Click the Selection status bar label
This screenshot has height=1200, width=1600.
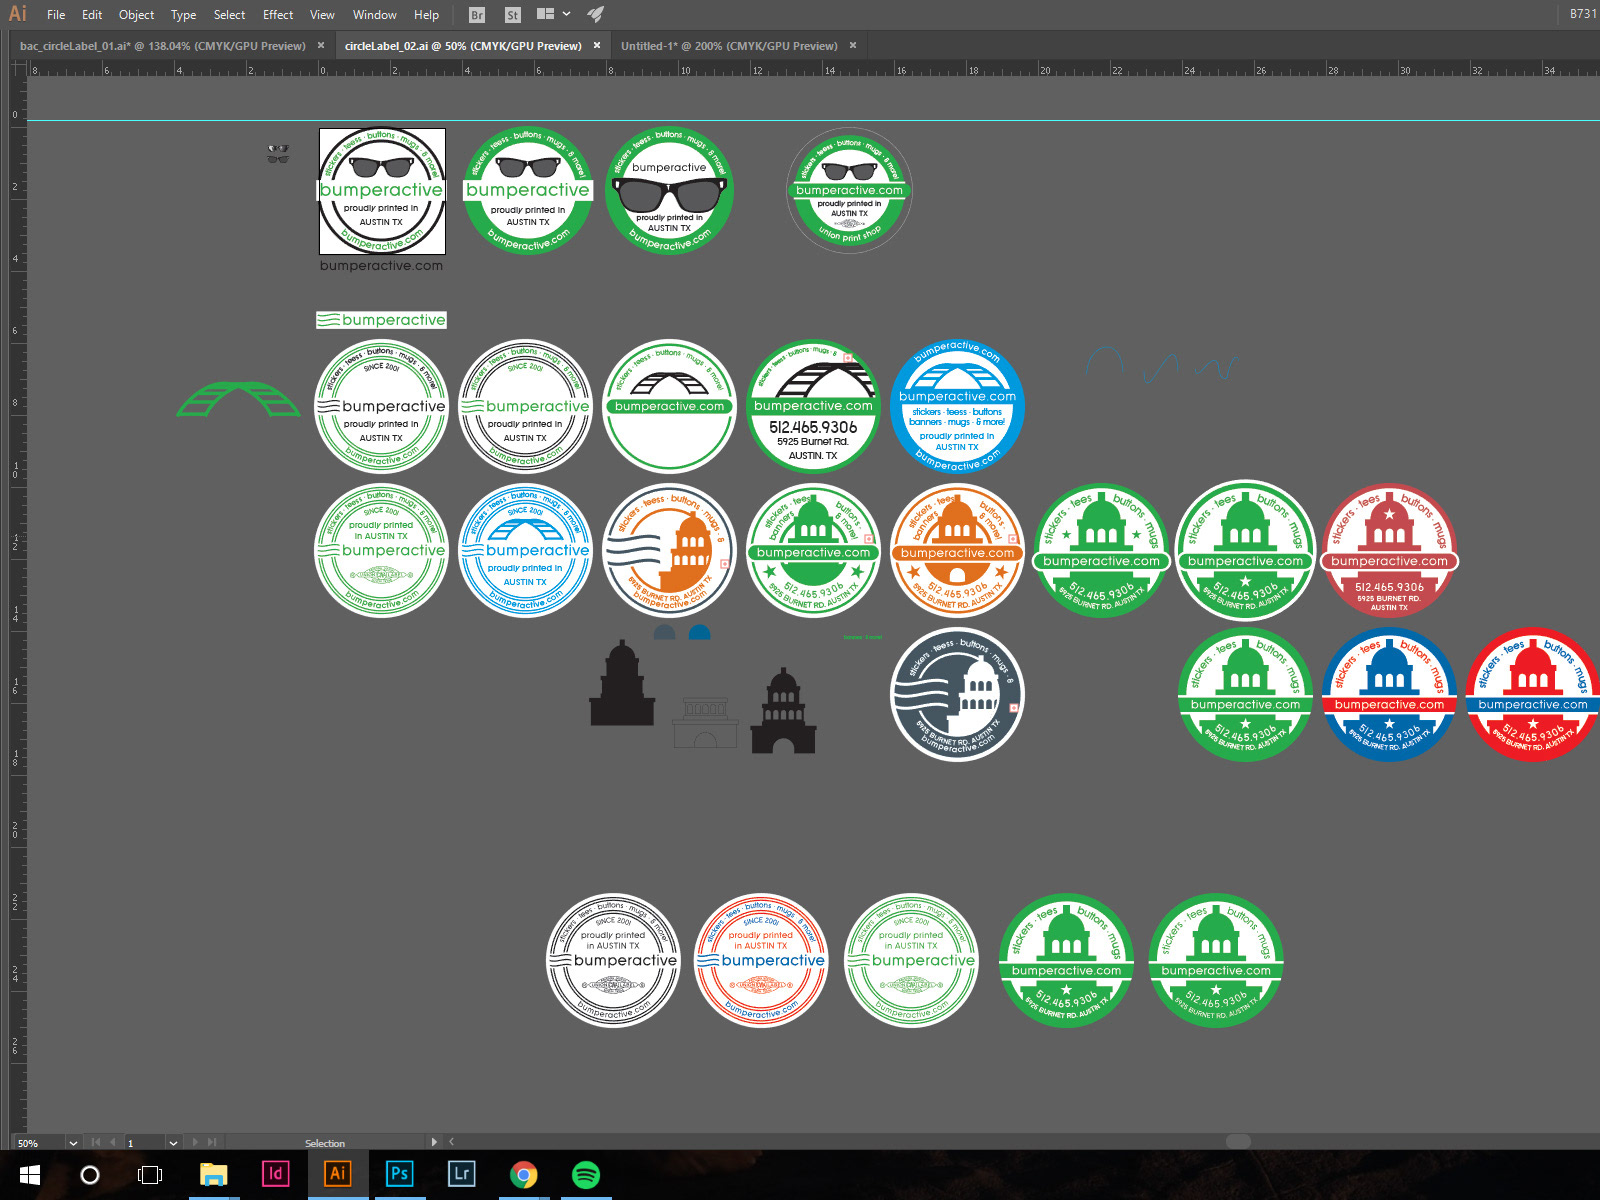tap(325, 1143)
